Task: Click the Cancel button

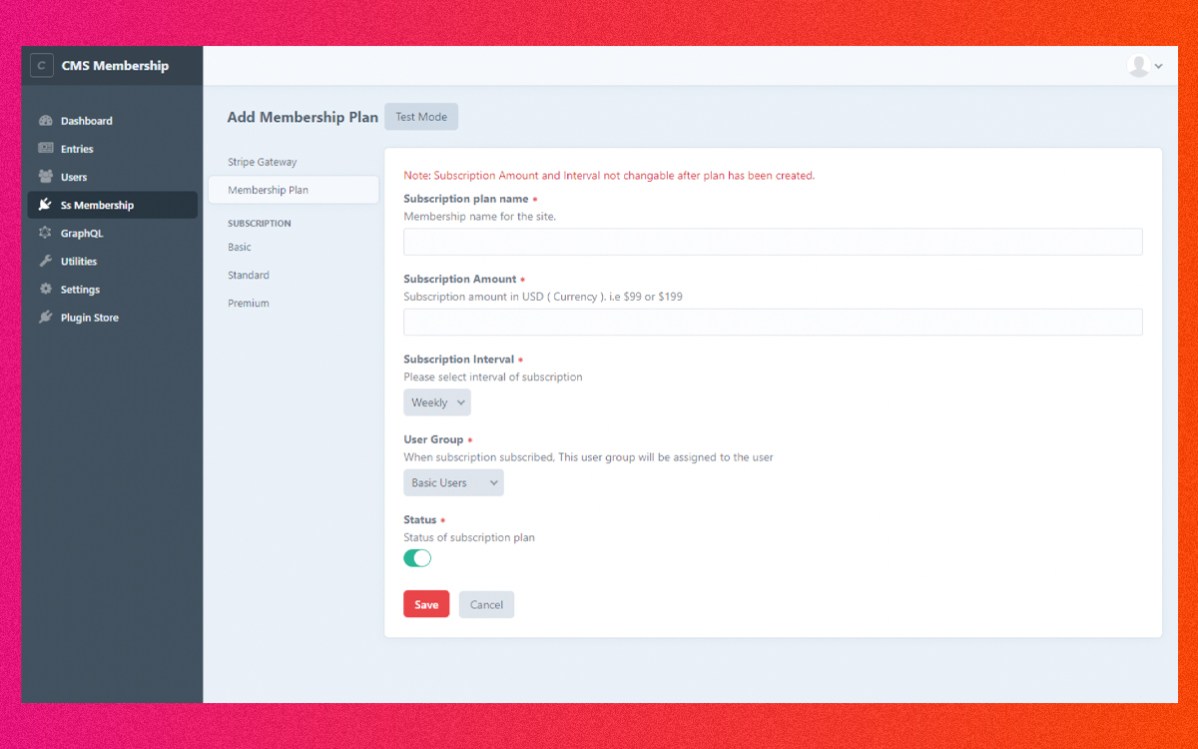Action: click(x=486, y=605)
